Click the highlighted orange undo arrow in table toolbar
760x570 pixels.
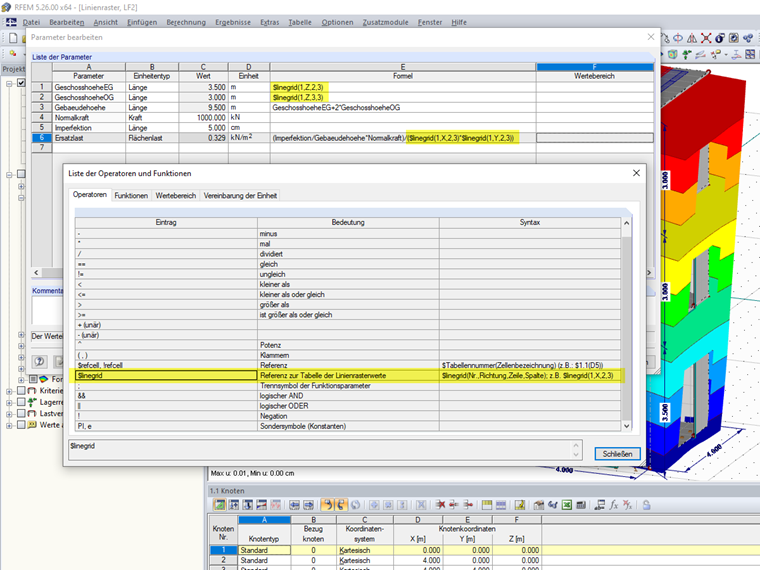pyautogui.click(x=327, y=505)
